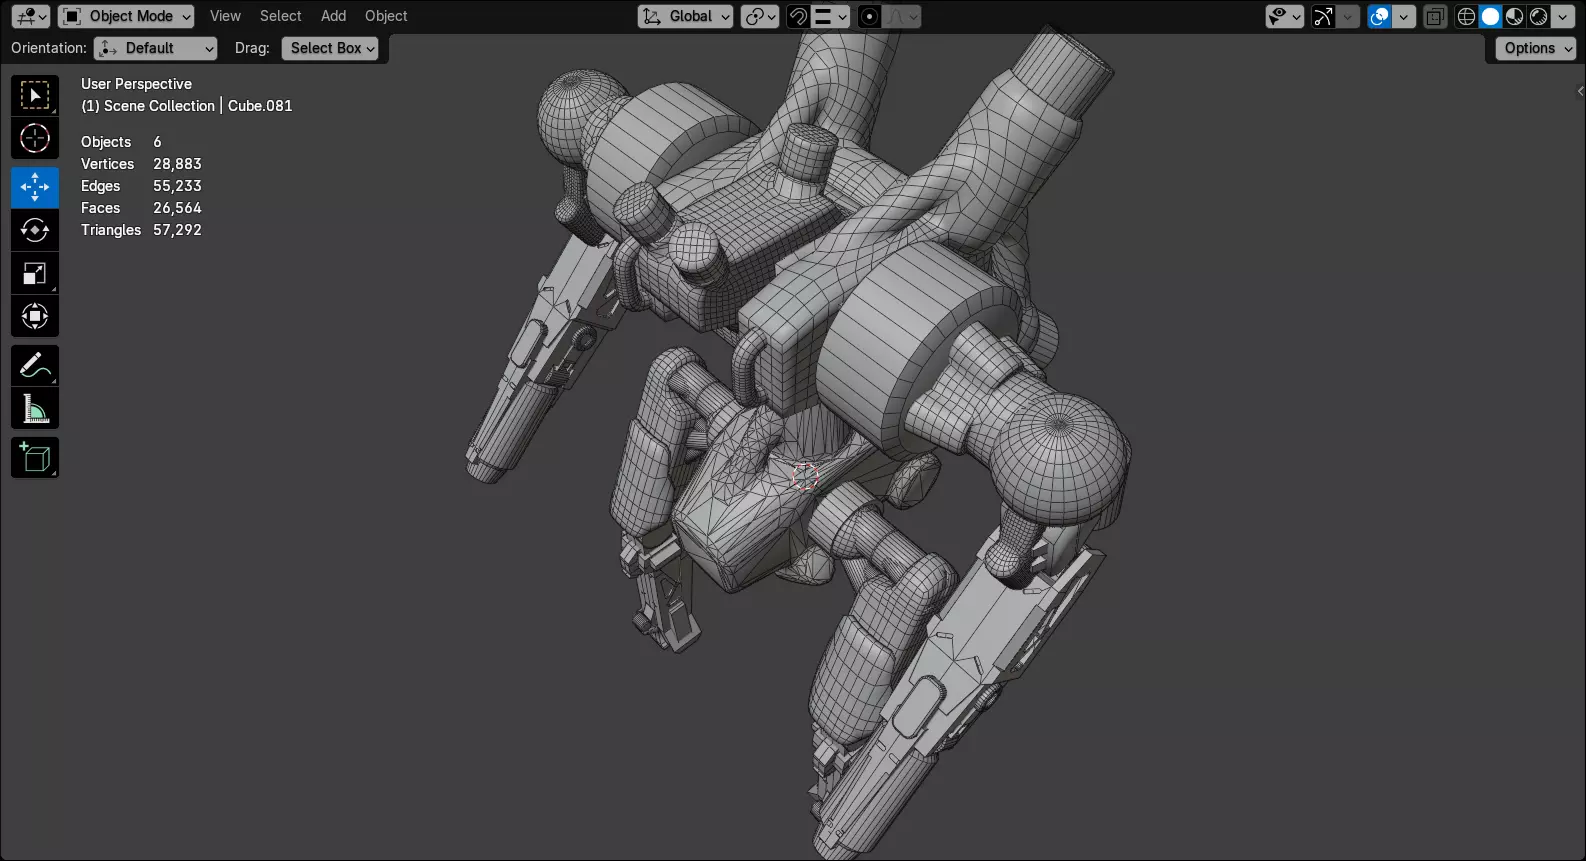Activate the 3D Cursor tool
Viewport: 1586px width, 861px height.
click(x=35, y=138)
